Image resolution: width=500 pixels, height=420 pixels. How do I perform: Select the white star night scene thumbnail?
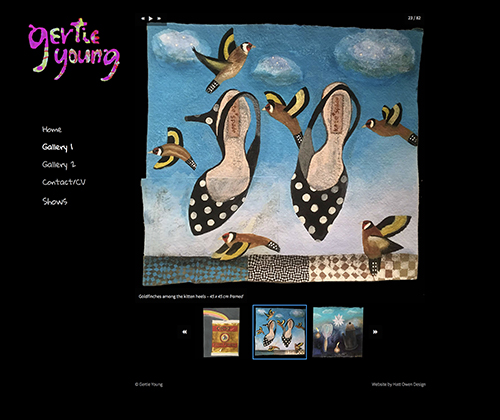338,332
